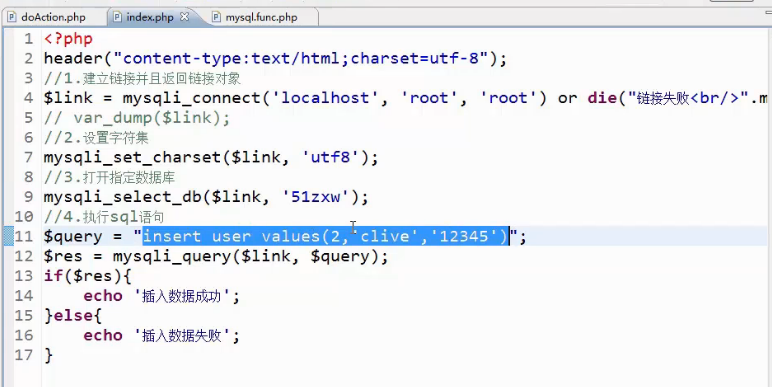772x387 pixels.
Task: Click the $query variable on line 11
Action: [73, 236]
